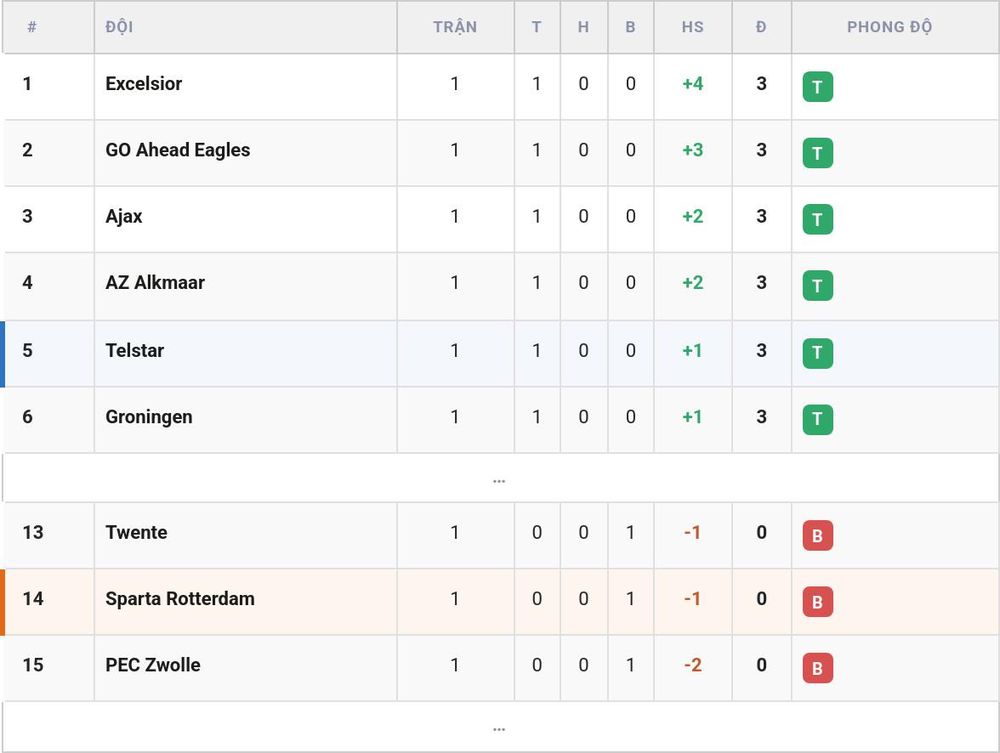Click the ĐỘI column header
This screenshot has height=753, width=1000.
[119, 27]
